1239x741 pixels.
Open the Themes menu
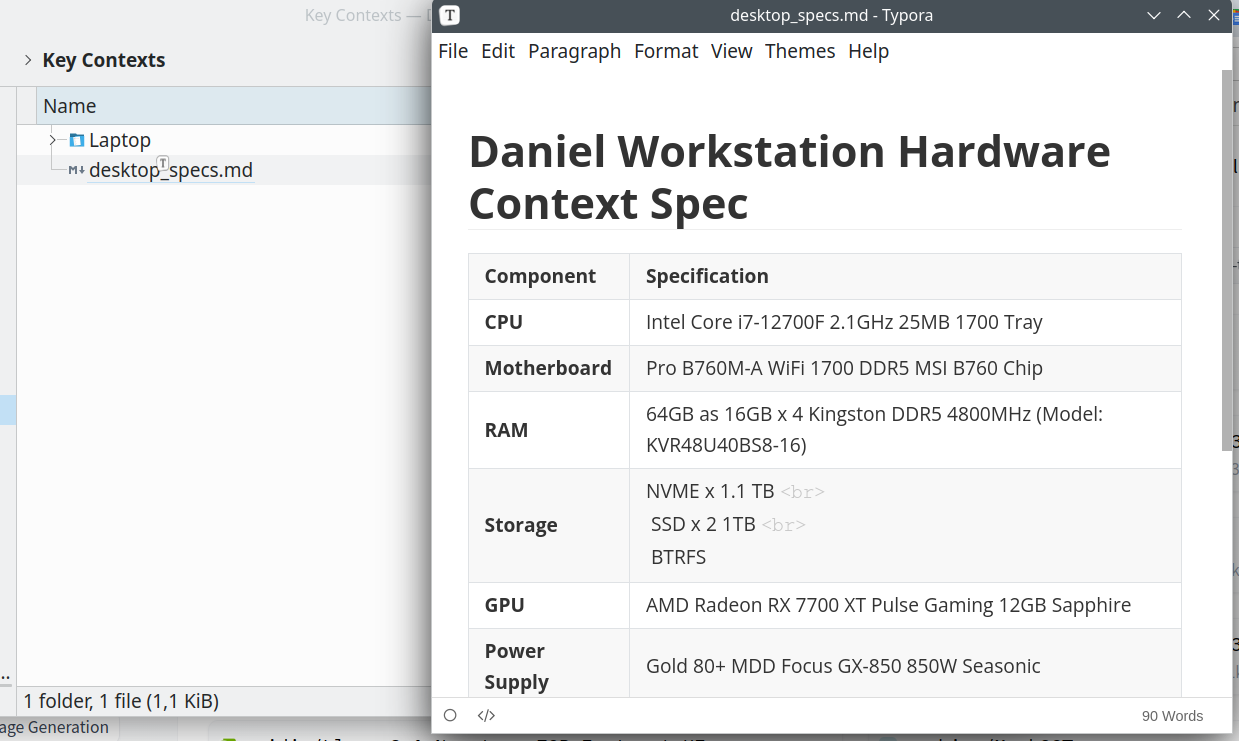coord(800,51)
